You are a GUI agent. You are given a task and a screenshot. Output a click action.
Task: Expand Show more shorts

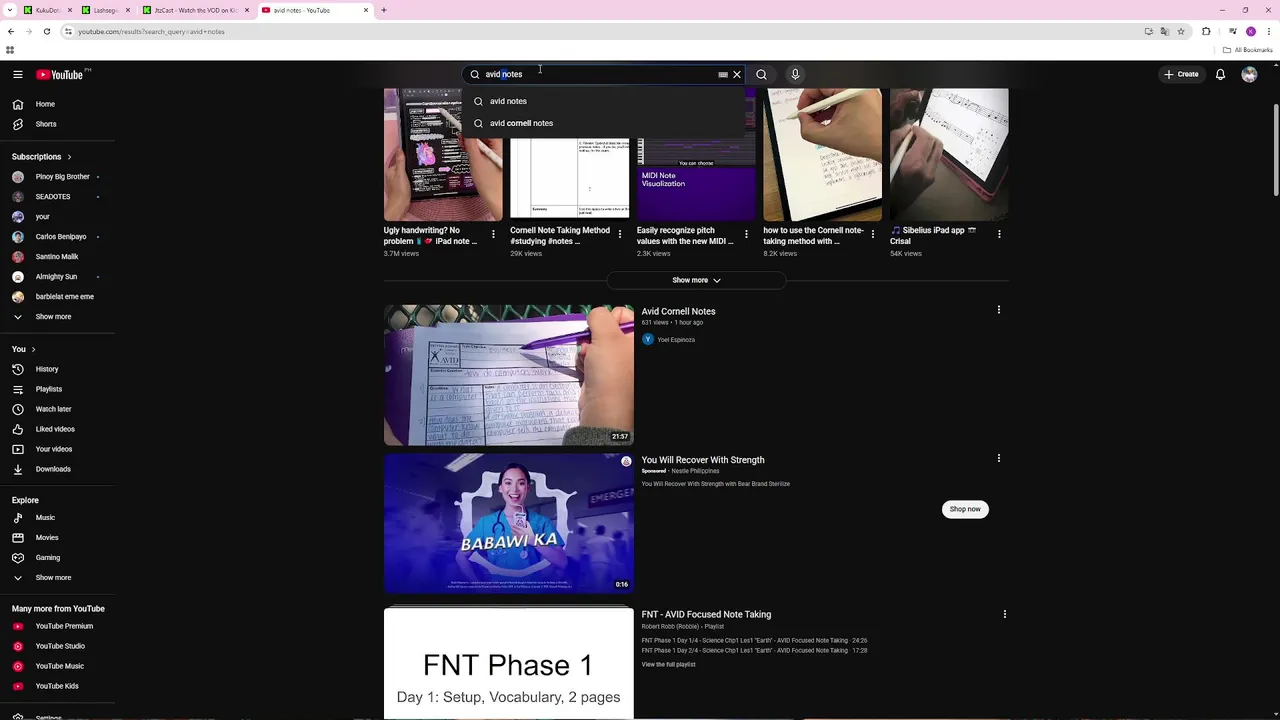click(696, 280)
